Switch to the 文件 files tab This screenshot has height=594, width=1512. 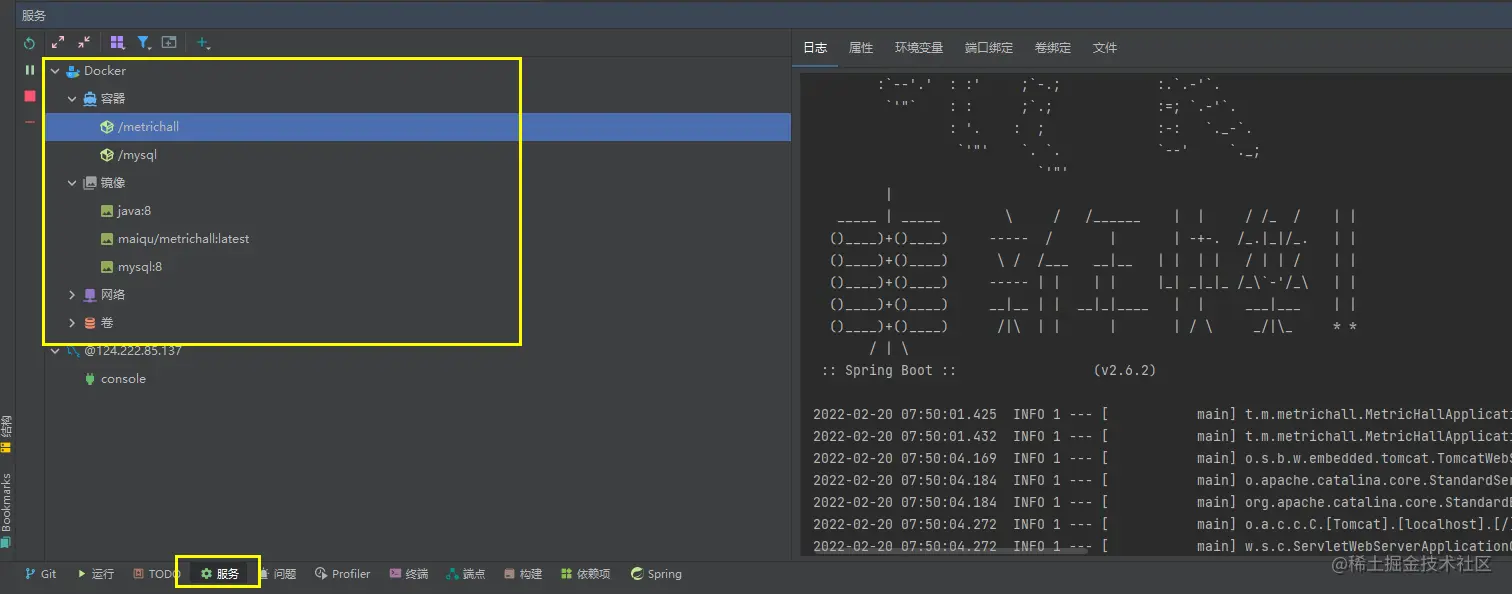click(1105, 48)
